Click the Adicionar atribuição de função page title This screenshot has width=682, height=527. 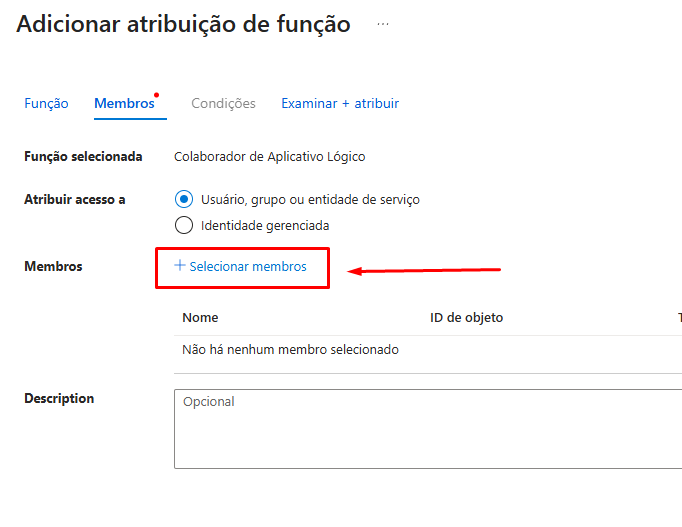(x=183, y=24)
